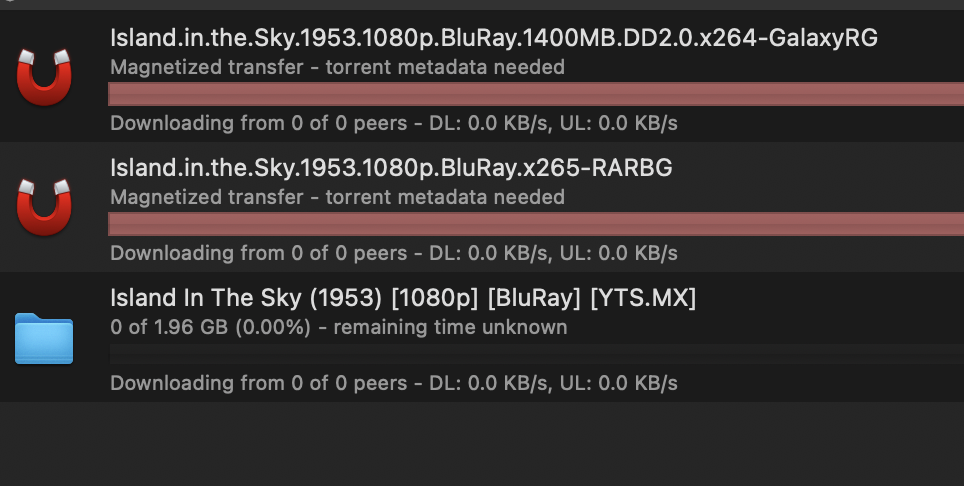
Task: Click the empty progress bar of YTS.MX torrent
Action: [535, 353]
